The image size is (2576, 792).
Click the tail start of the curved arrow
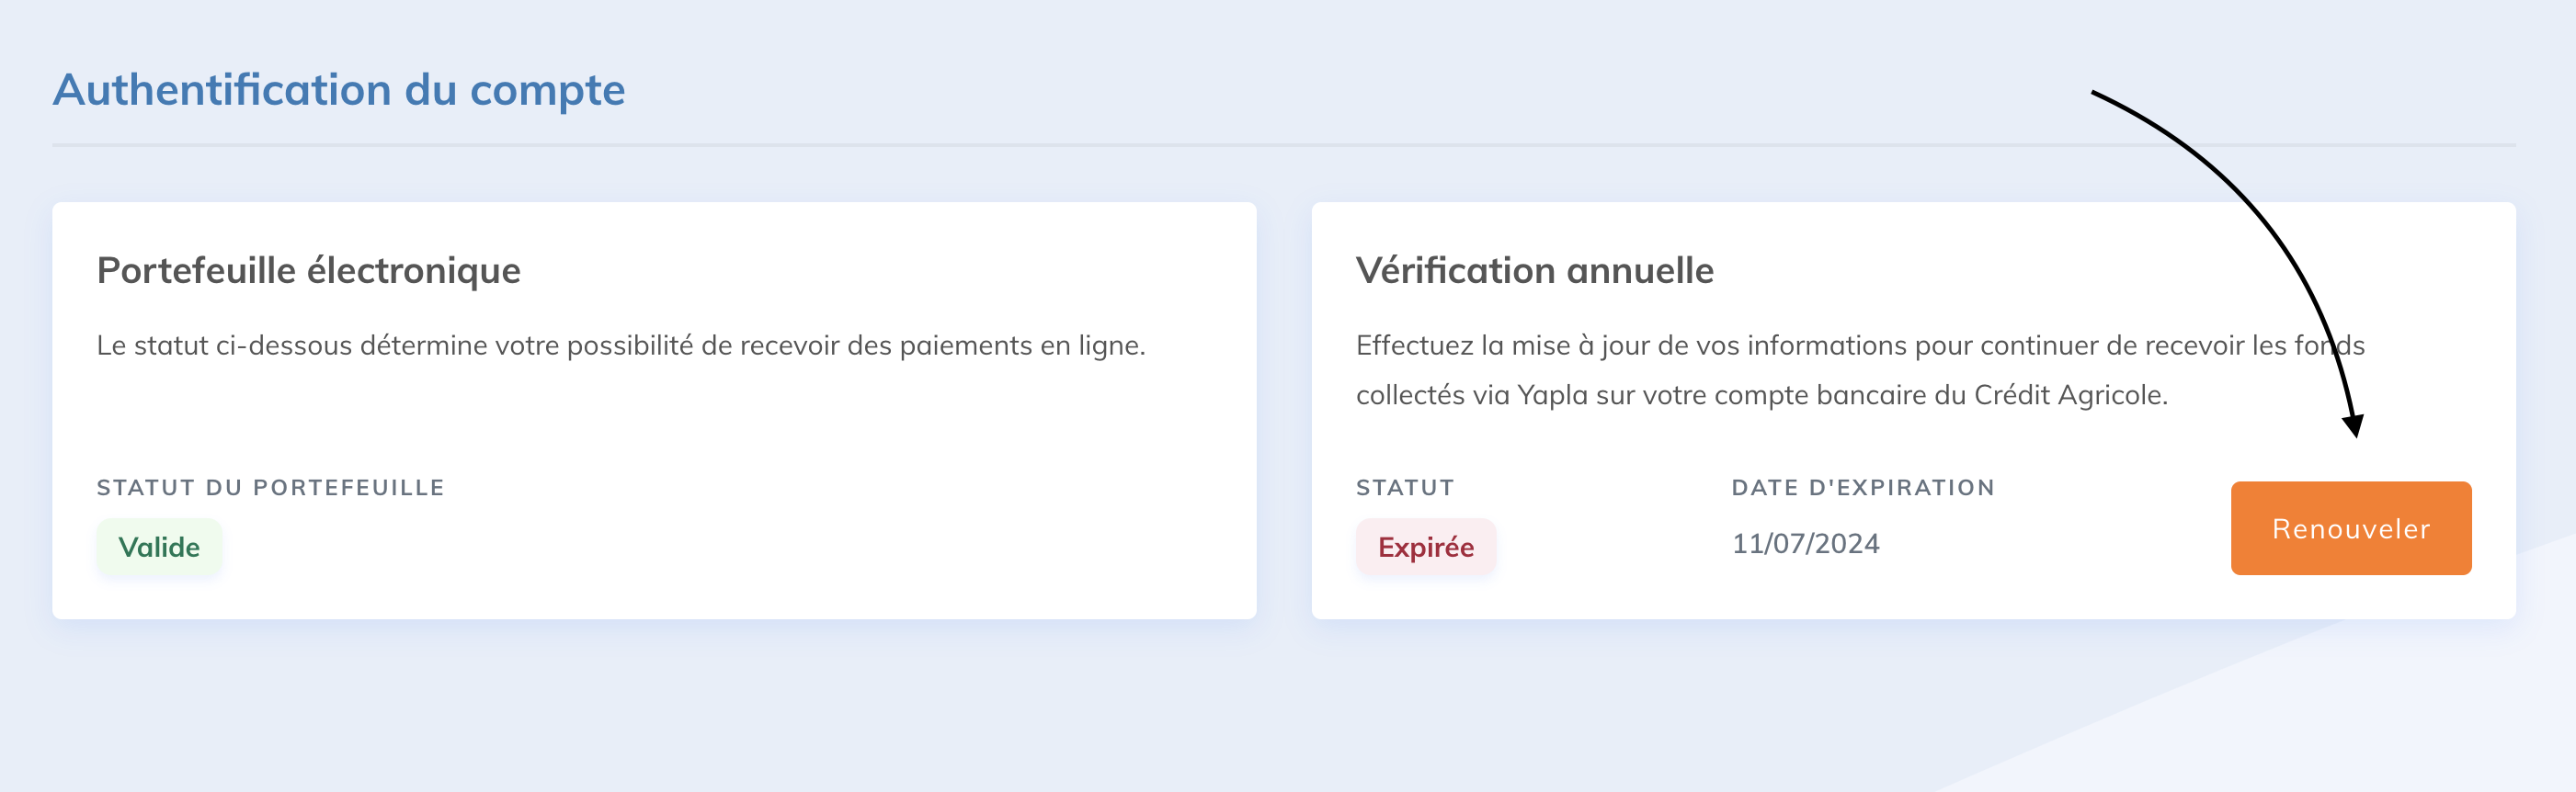(2095, 93)
